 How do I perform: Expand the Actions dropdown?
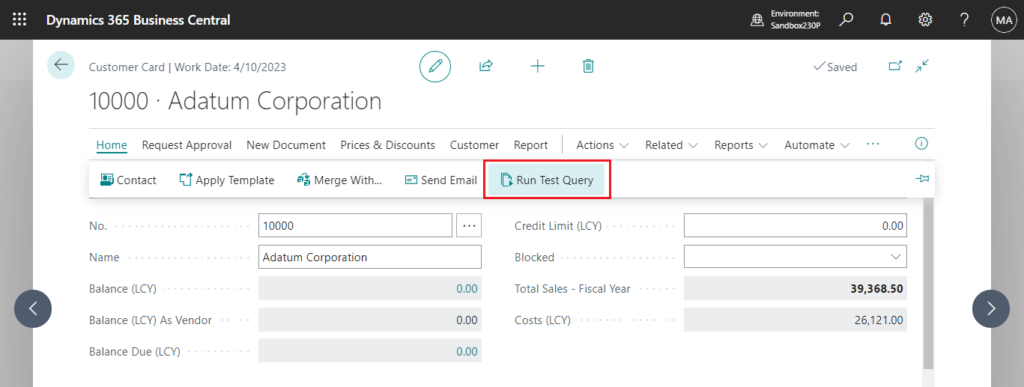click(602, 145)
